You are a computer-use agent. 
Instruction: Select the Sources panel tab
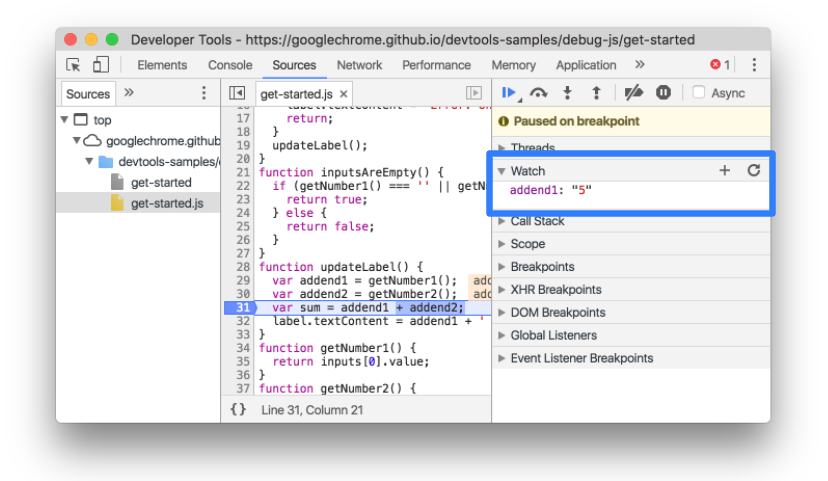pyautogui.click(x=294, y=65)
